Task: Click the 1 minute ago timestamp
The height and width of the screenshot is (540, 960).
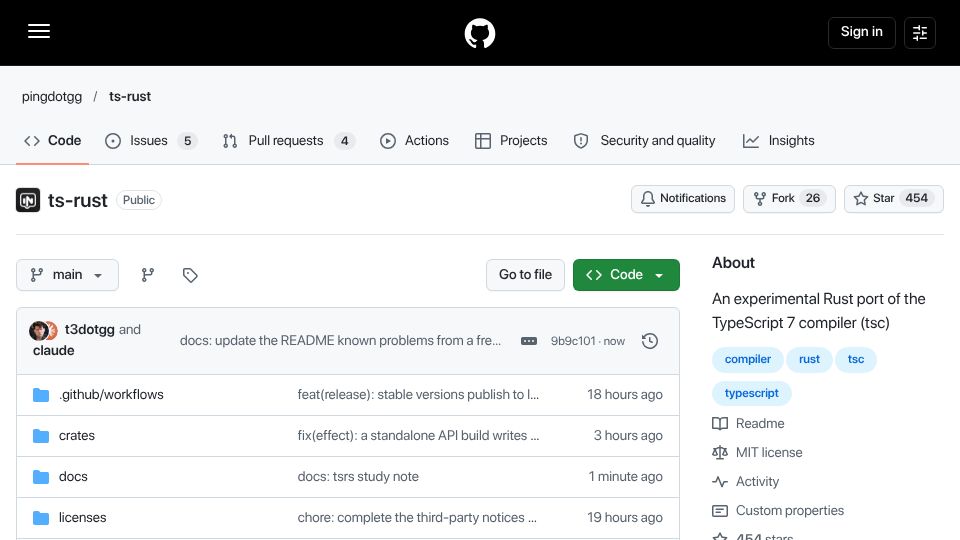Action: click(626, 477)
